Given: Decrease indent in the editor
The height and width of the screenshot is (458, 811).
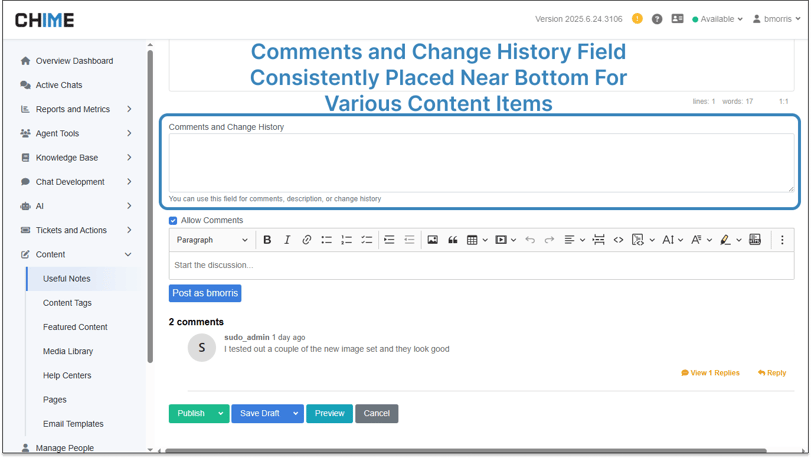Looking at the screenshot, I should coord(409,240).
